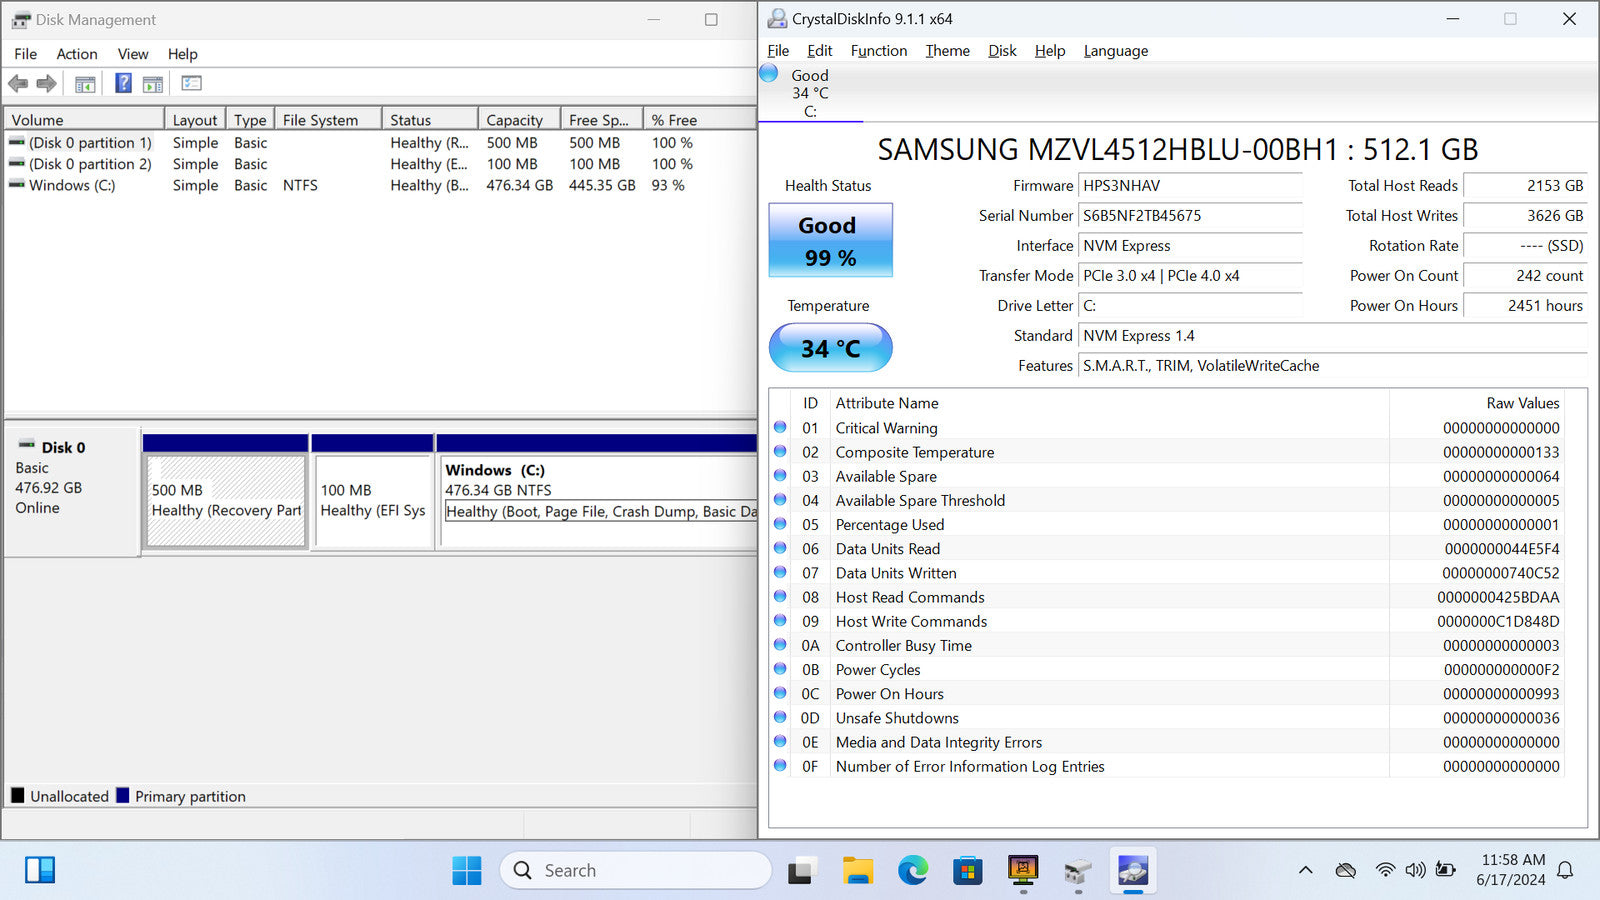Click the status dot for Unsafe Shutdowns
This screenshot has height=900, width=1600.
tap(780, 717)
